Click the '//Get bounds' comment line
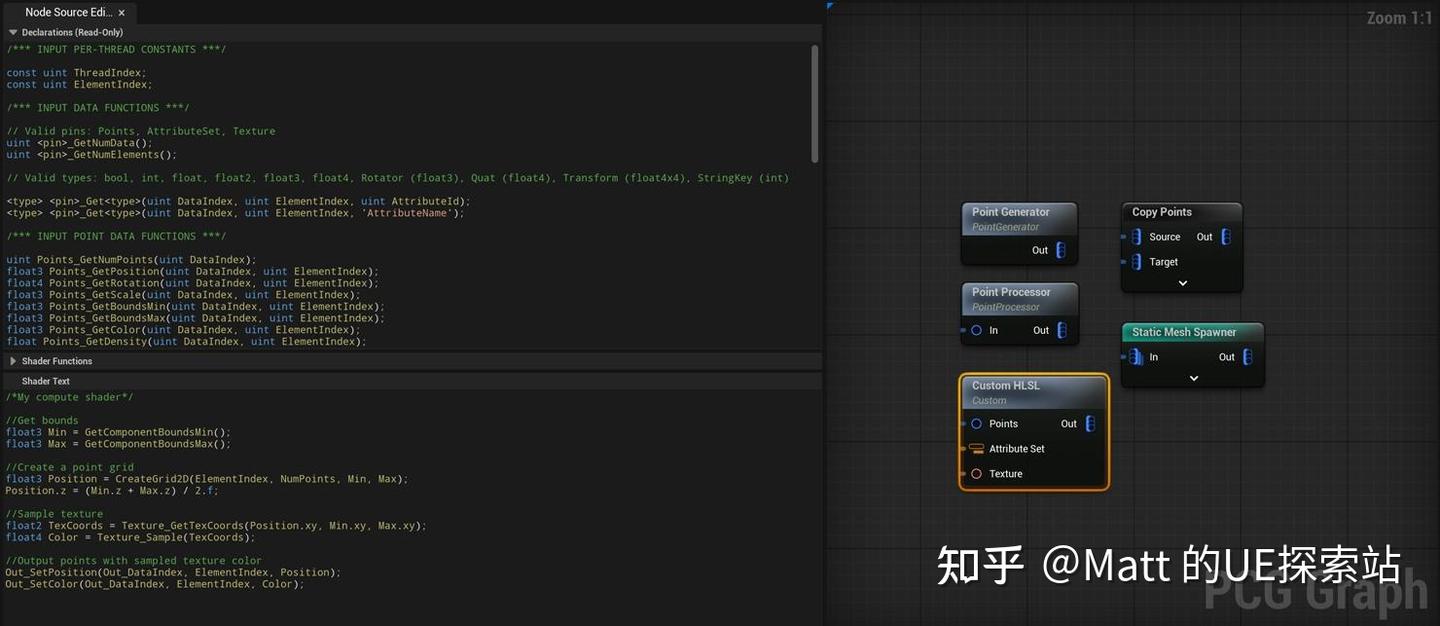Image resolution: width=1440 pixels, height=626 pixels. (42, 420)
